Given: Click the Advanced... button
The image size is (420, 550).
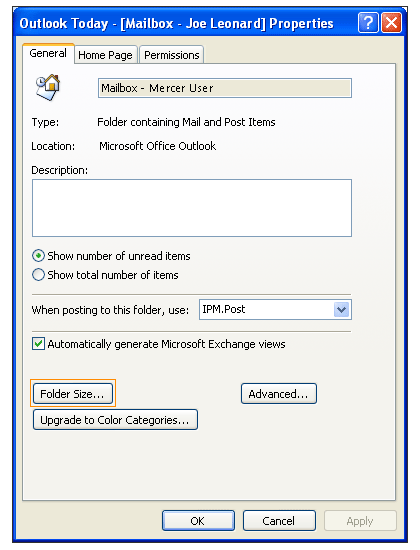Looking at the screenshot, I should click(279, 394).
